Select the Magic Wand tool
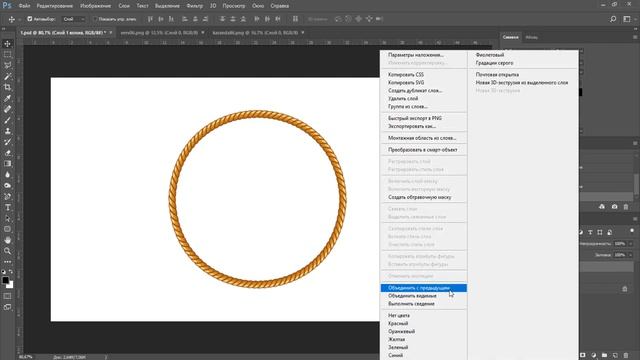Viewport: 640px width, 360px height. pyautogui.click(x=7, y=76)
